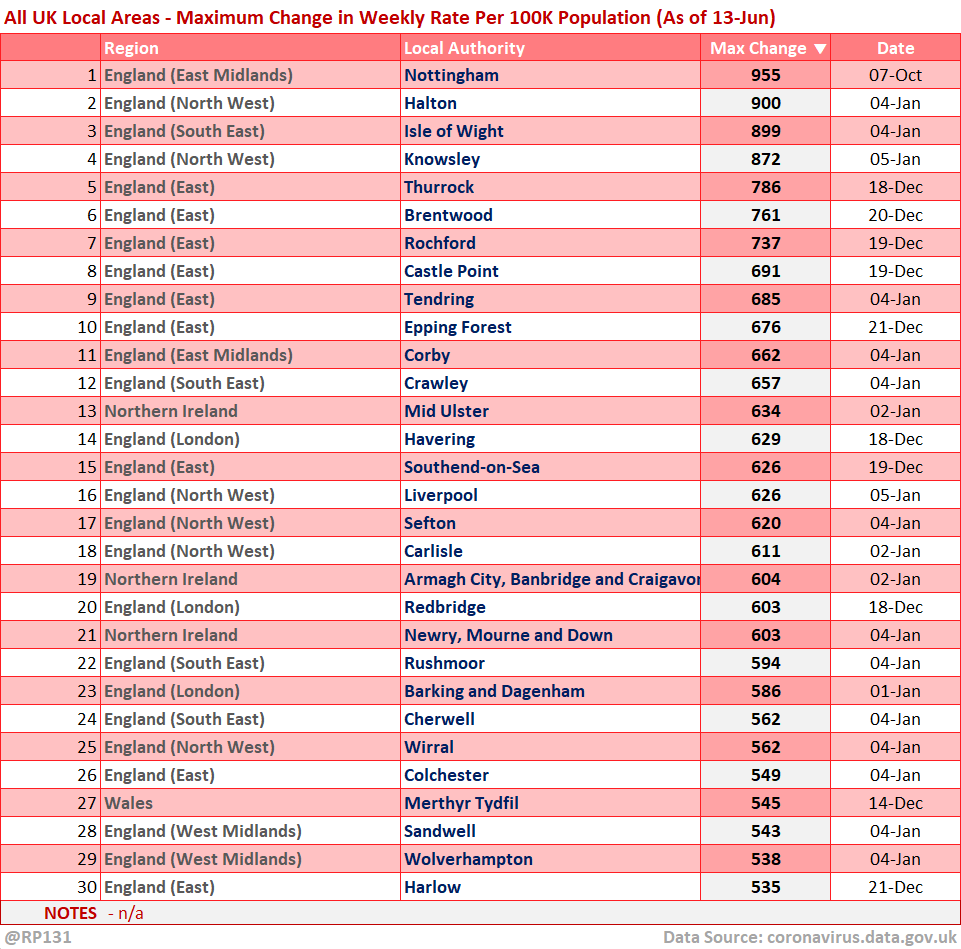Click Thurrock in the table
The width and height of the screenshot is (961, 949).
coord(439,187)
